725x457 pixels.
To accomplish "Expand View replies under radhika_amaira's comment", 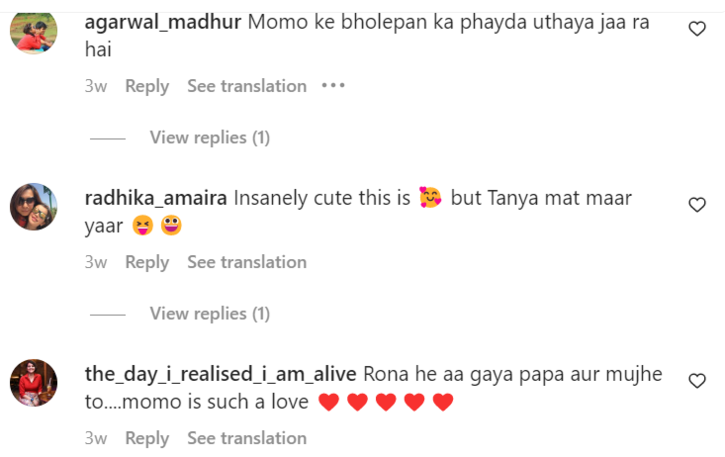I will 209,313.
